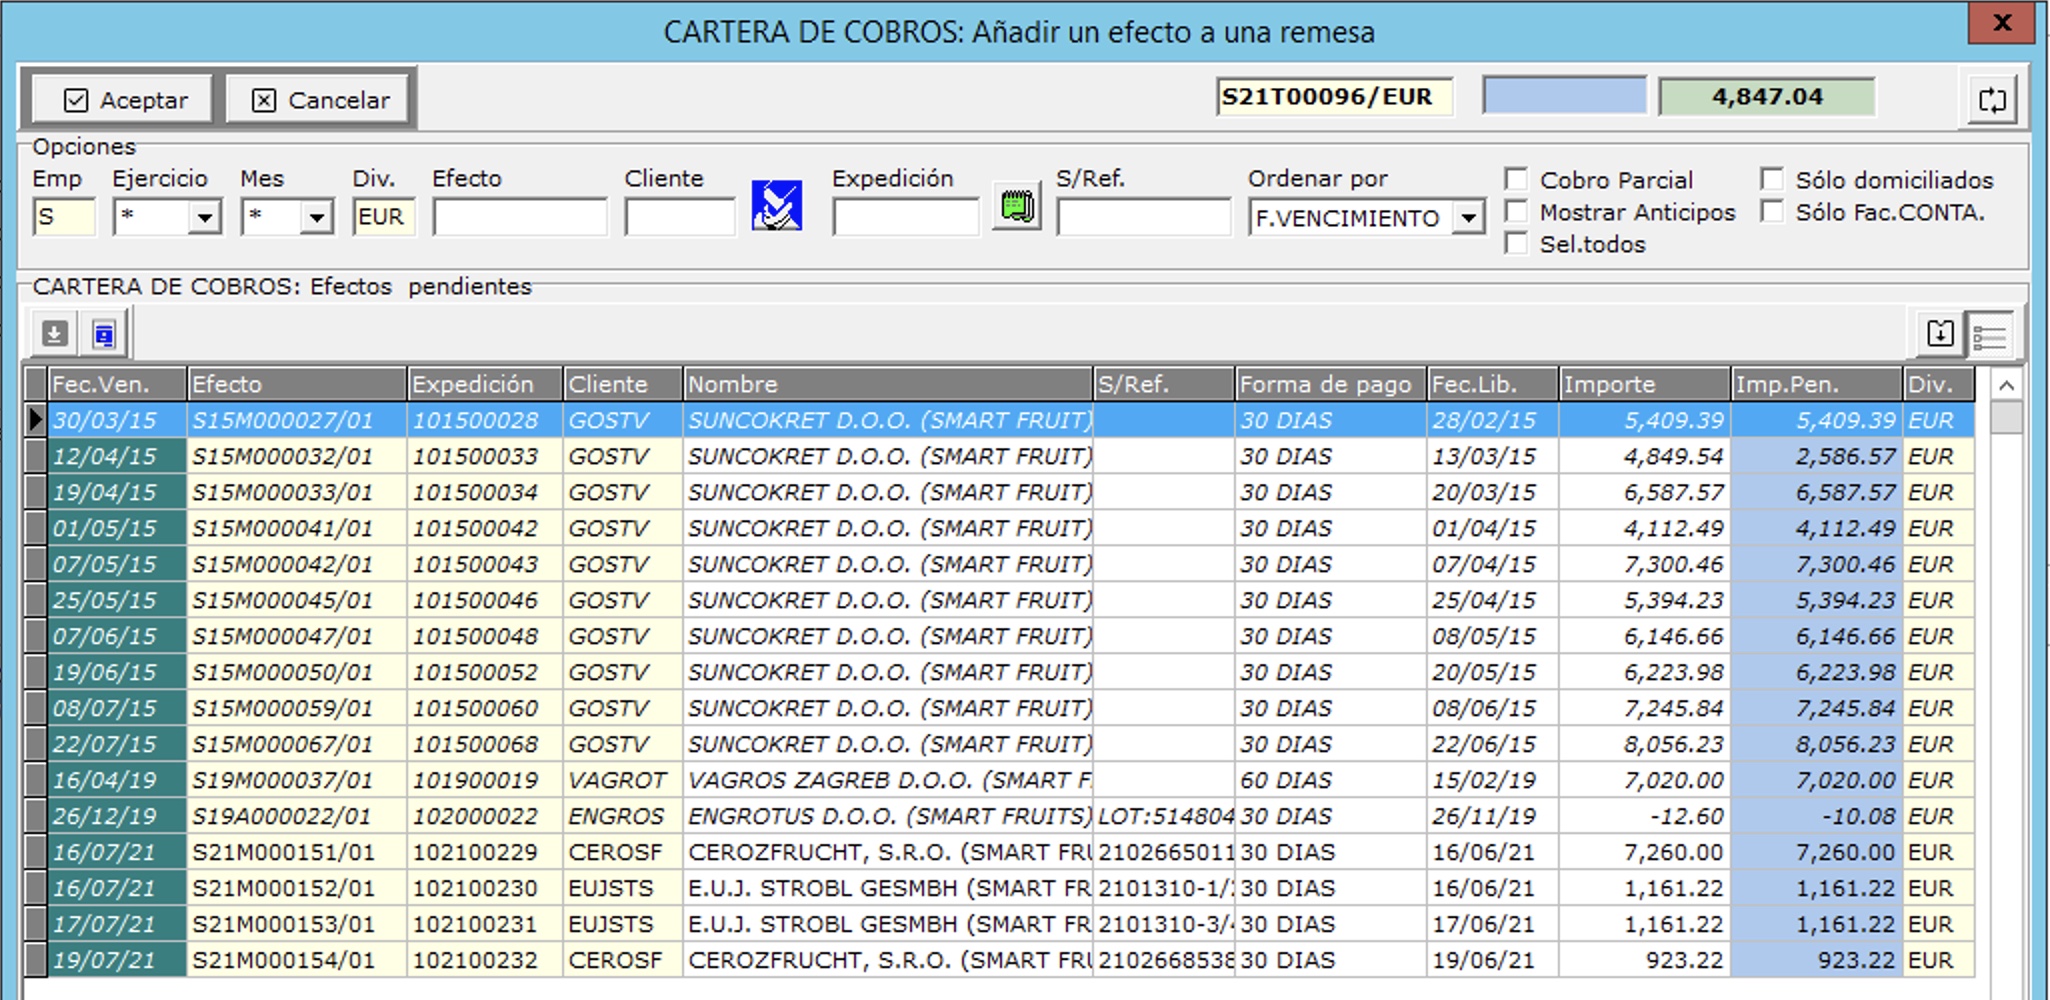The image size is (2050, 1000).
Task: Close the Cartera de Cobros window
Action: [2001, 24]
